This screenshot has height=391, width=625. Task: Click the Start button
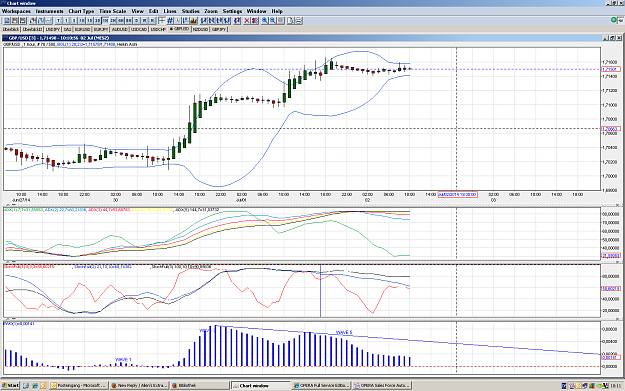10,385
